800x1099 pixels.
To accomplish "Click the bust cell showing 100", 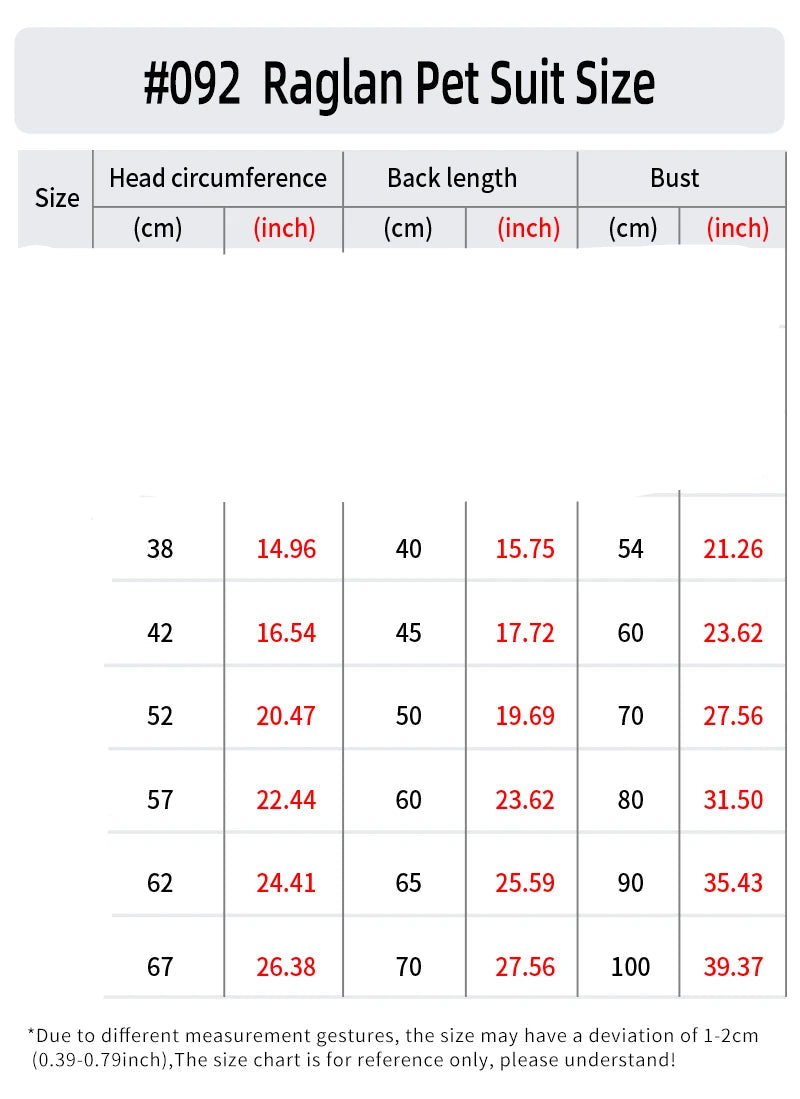I will pyautogui.click(x=630, y=967).
